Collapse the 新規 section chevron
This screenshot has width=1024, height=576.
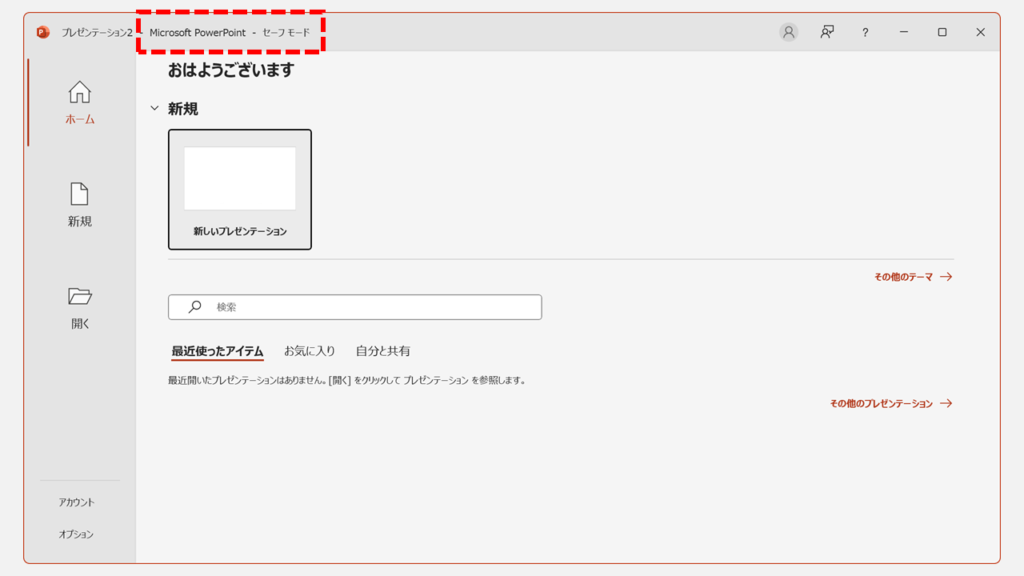tap(155, 108)
